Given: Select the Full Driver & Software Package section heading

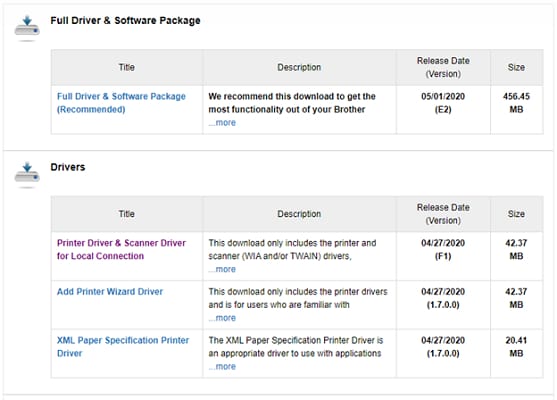Looking at the screenshot, I should pos(125,21).
